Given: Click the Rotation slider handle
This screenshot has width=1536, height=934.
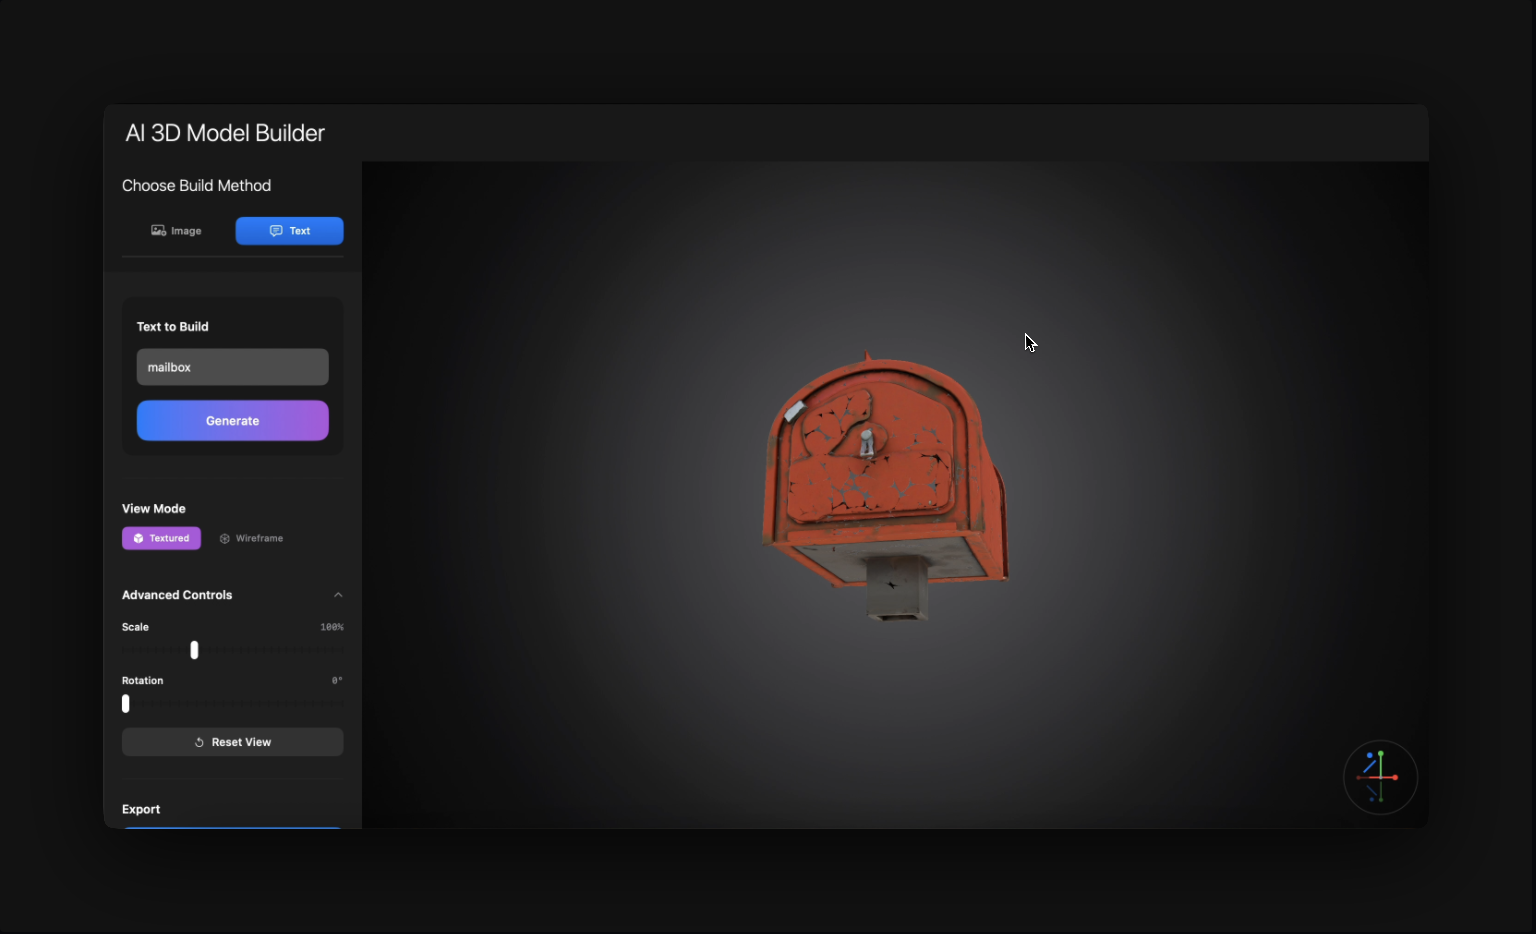Looking at the screenshot, I should (x=126, y=704).
